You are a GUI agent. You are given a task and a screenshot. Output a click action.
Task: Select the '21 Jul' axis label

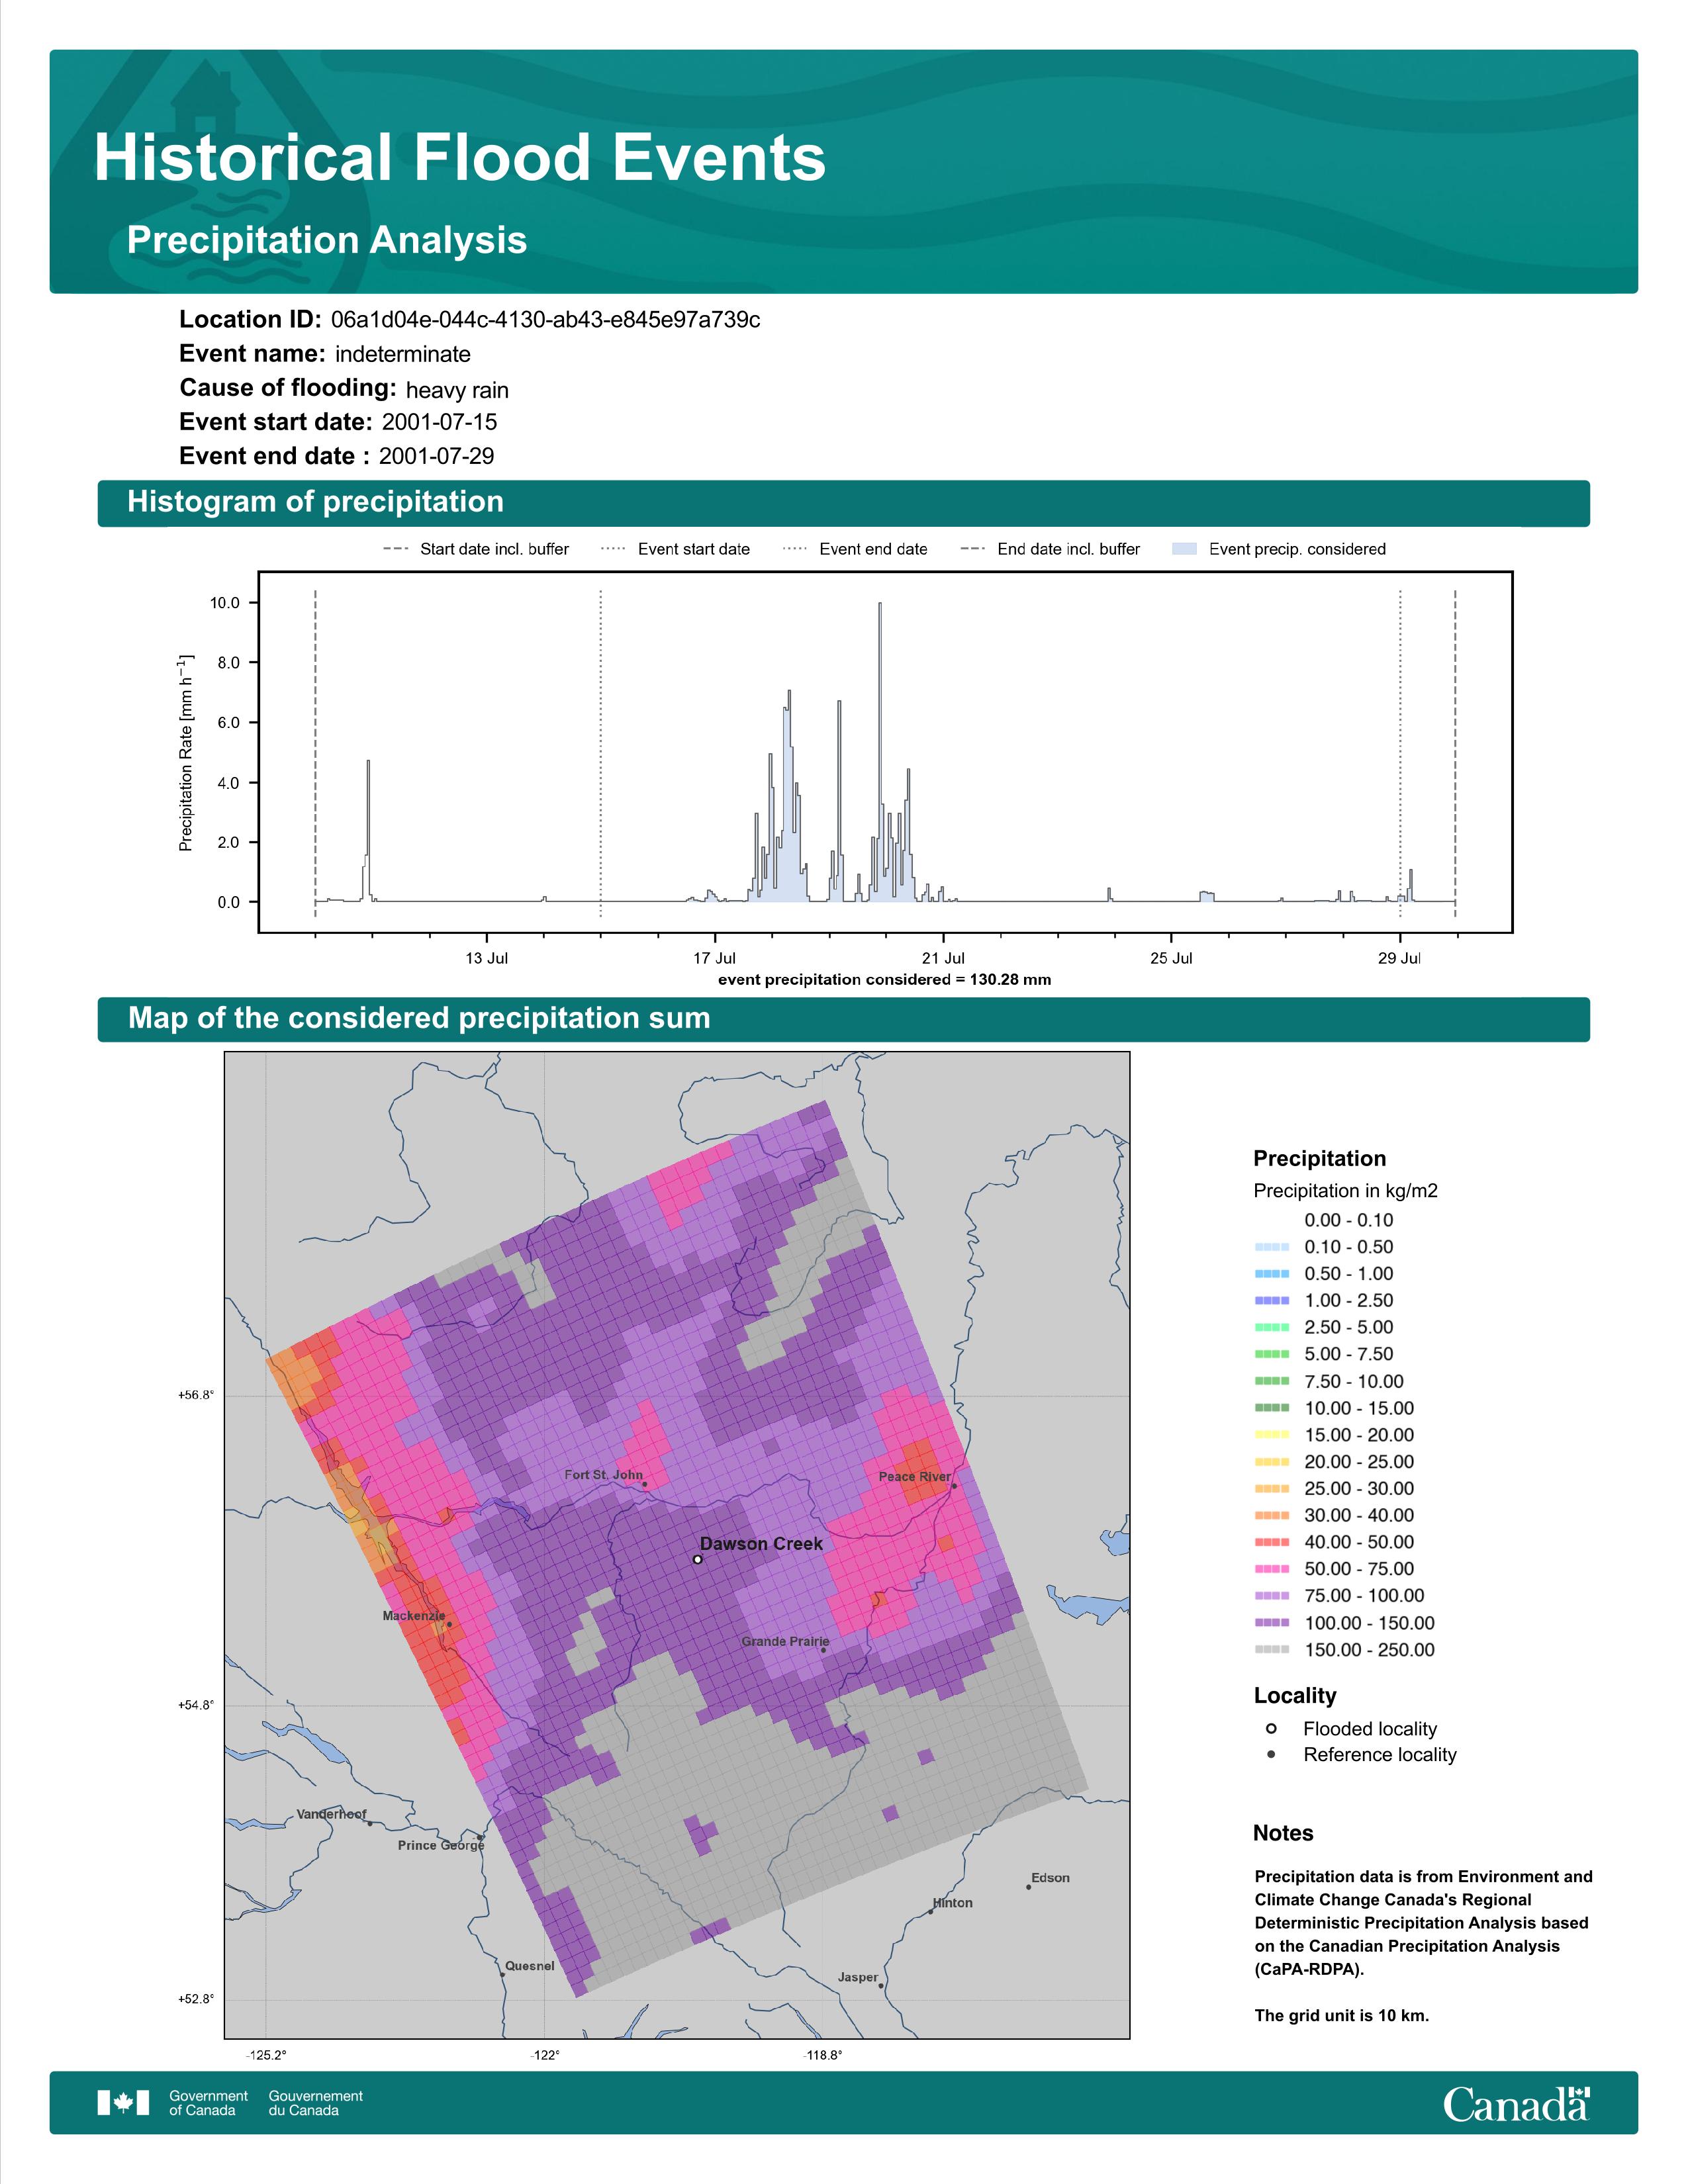pos(943,958)
